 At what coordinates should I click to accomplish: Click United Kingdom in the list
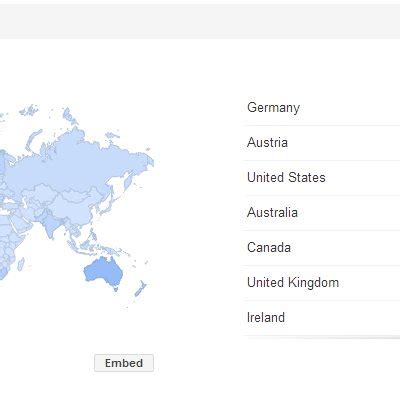point(322,283)
